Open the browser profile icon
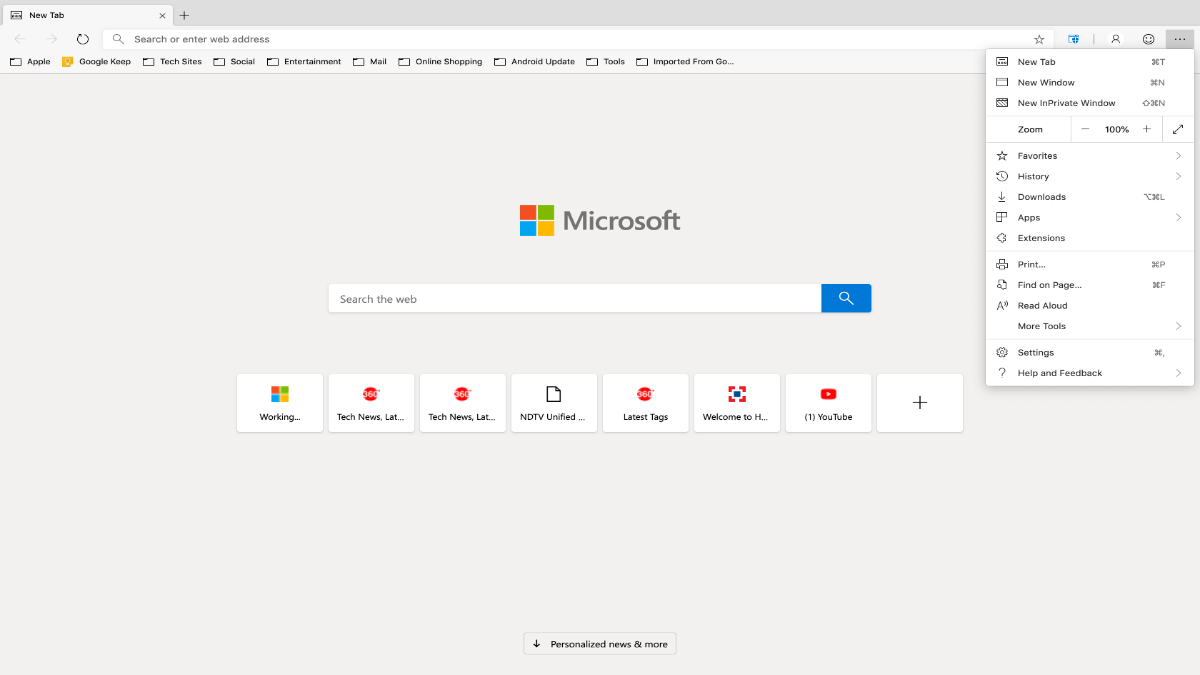This screenshot has width=1200, height=675. 1115,38
